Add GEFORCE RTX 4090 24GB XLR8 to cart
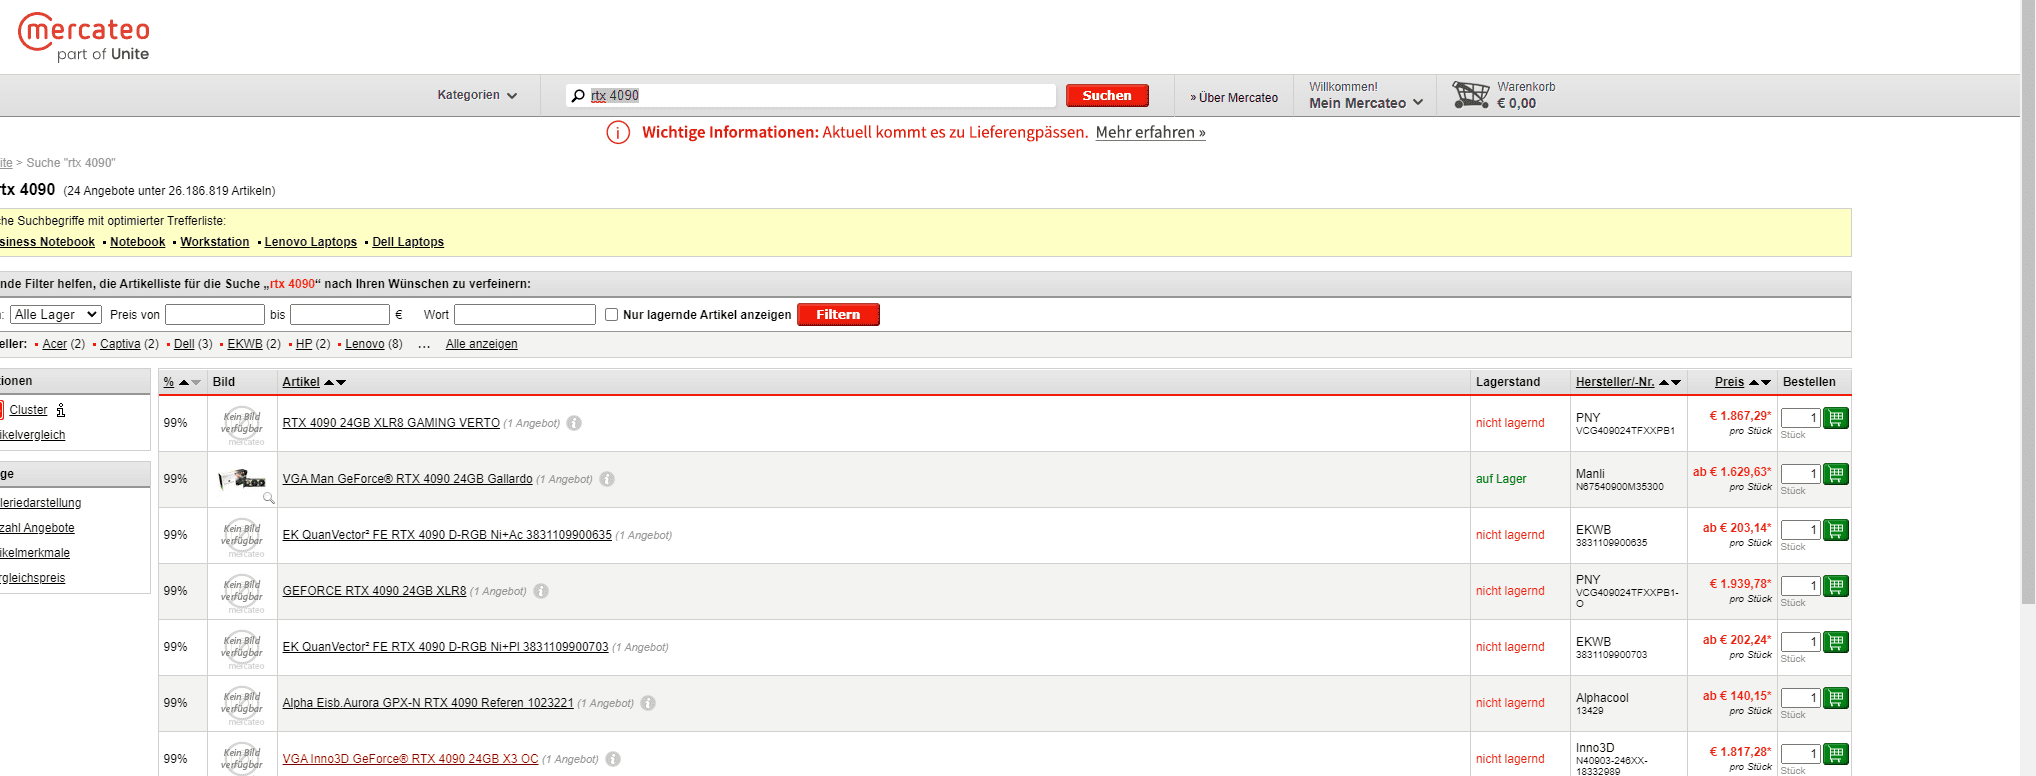 pos(1836,586)
